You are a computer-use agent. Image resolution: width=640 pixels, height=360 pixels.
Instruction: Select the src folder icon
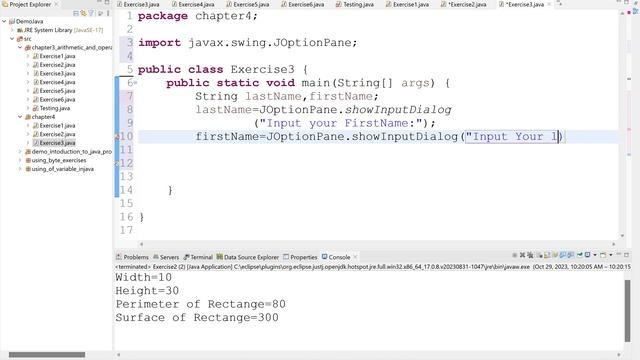pyautogui.click(x=20, y=39)
